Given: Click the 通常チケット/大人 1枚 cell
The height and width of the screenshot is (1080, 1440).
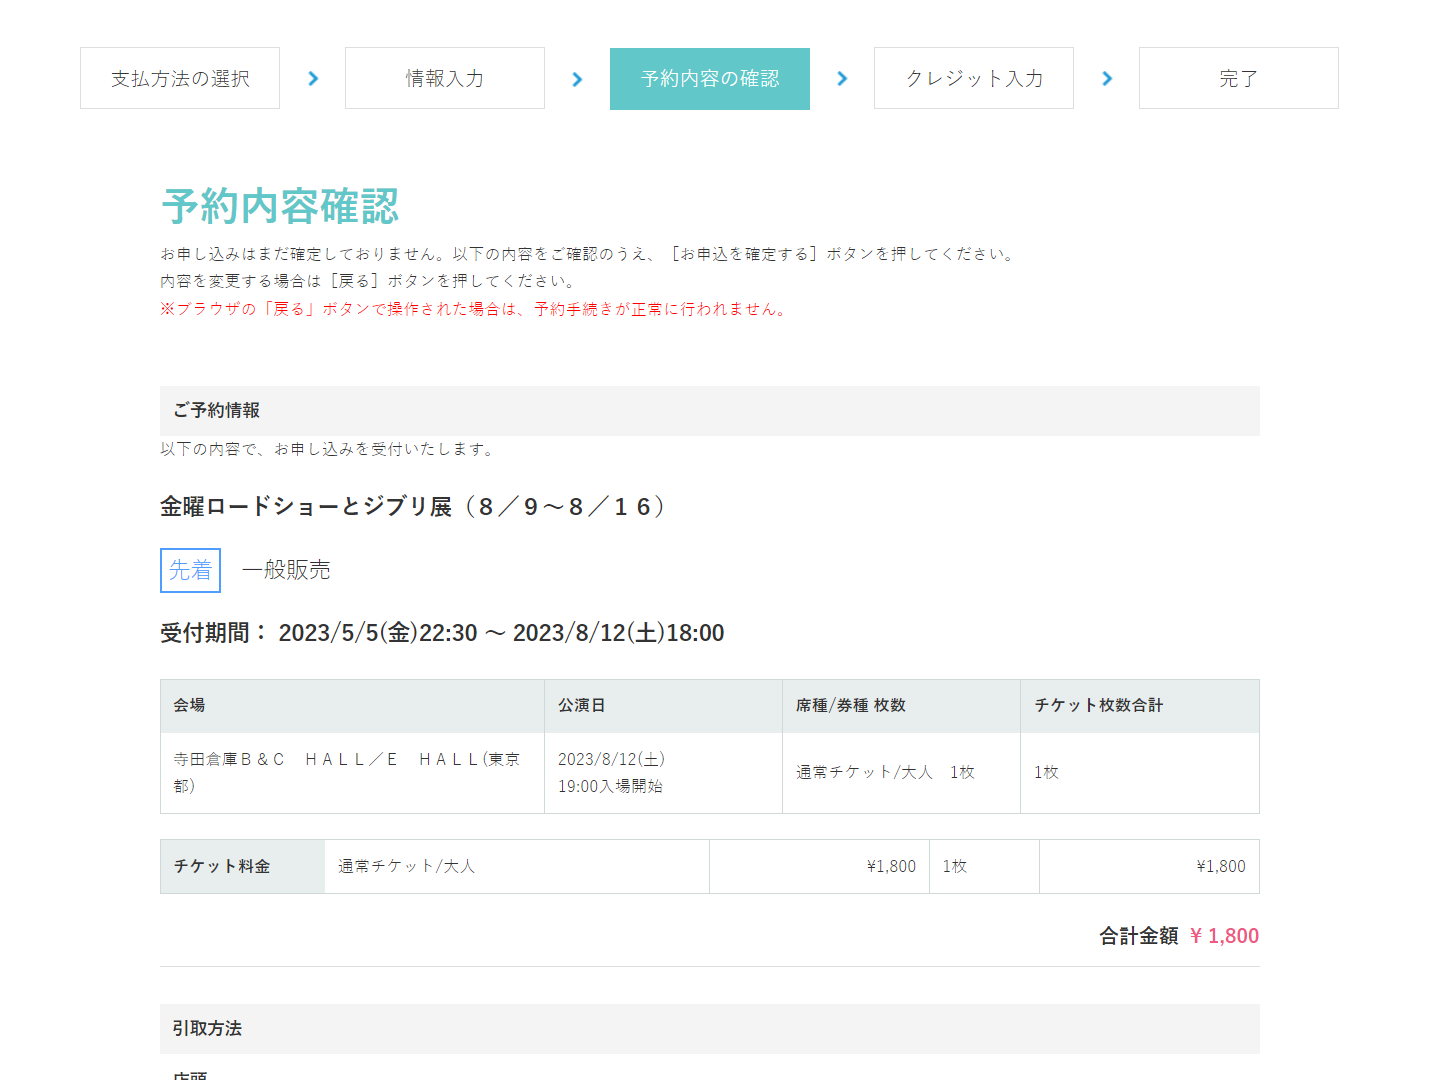Looking at the screenshot, I should coord(901,773).
